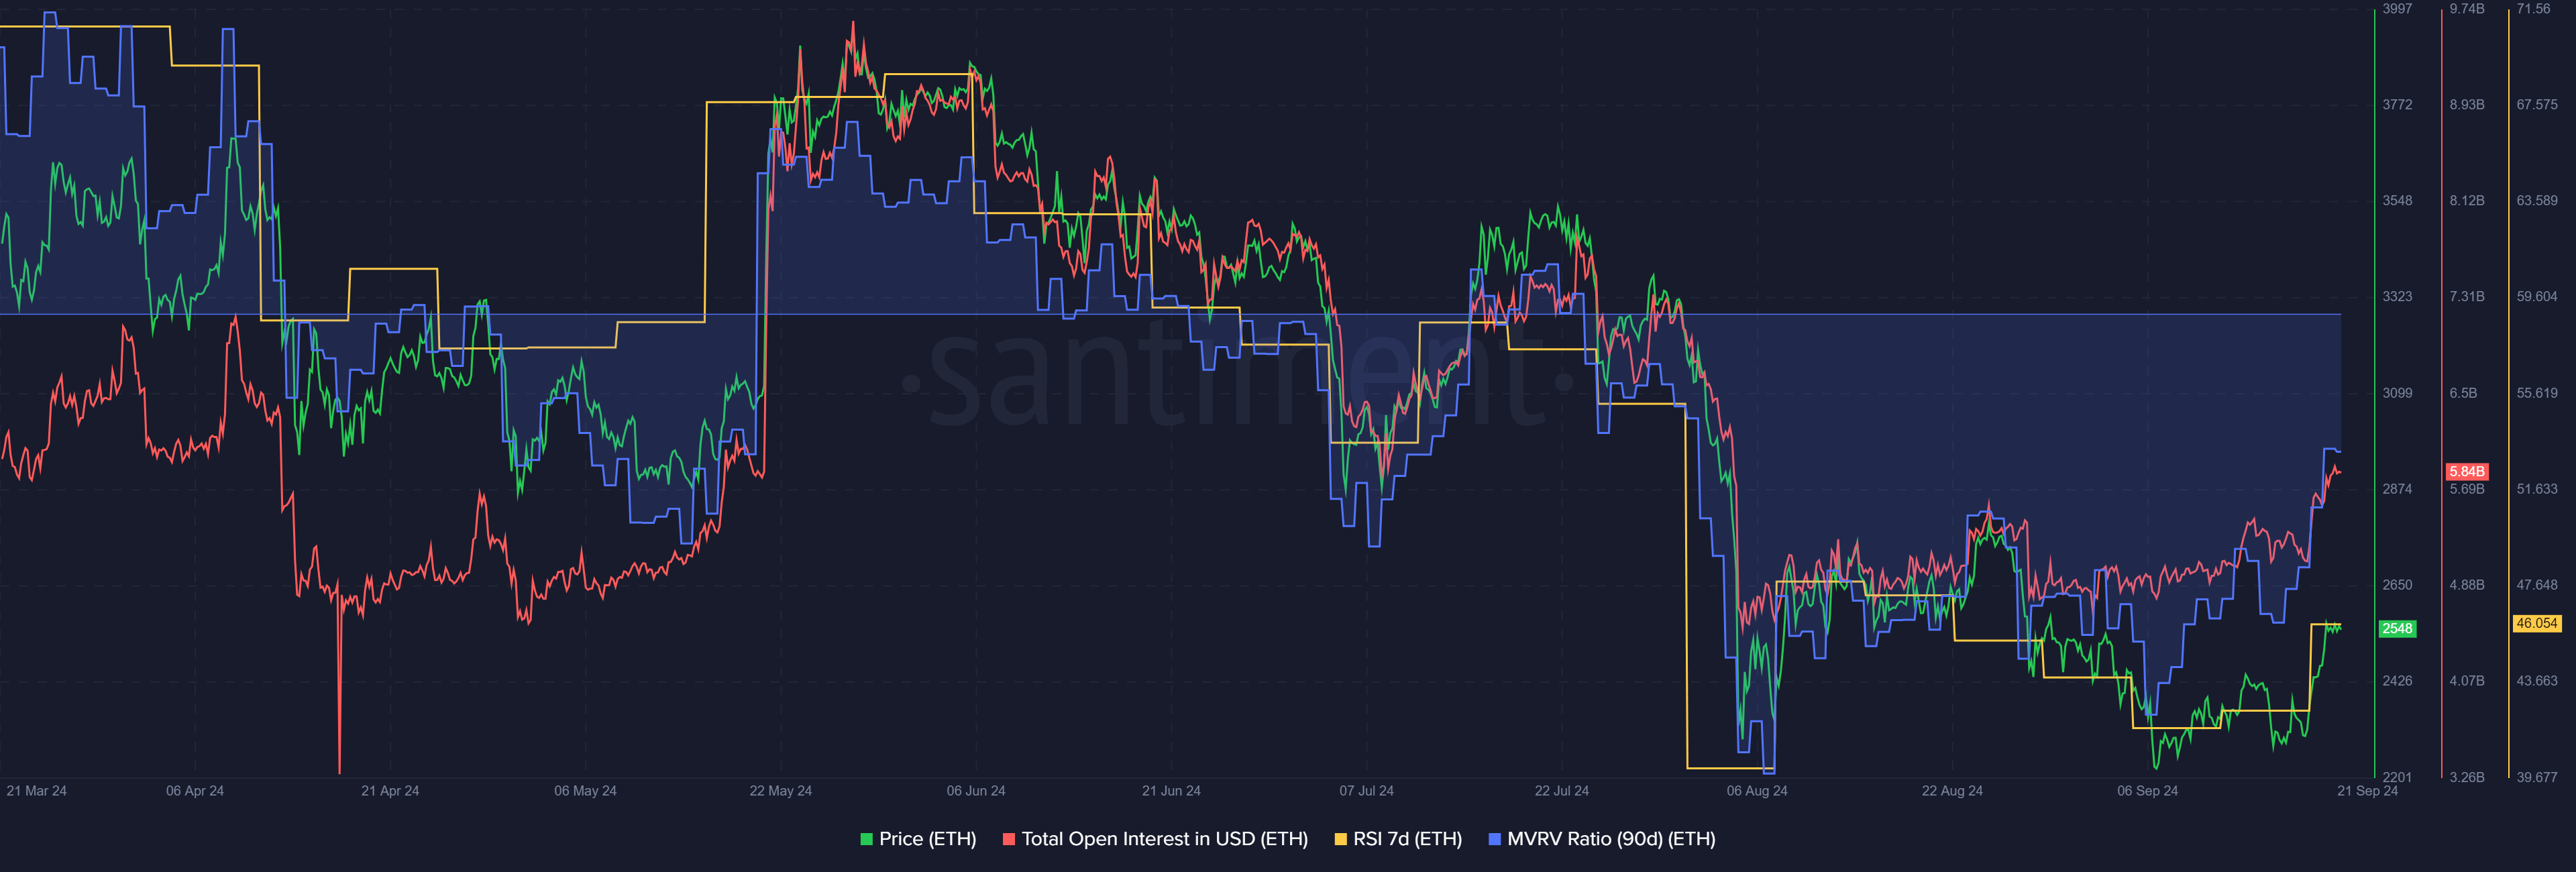Image resolution: width=2576 pixels, height=872 pixels.
Task: Click the 3997 price axis value
Action: tap(2397, 8)
